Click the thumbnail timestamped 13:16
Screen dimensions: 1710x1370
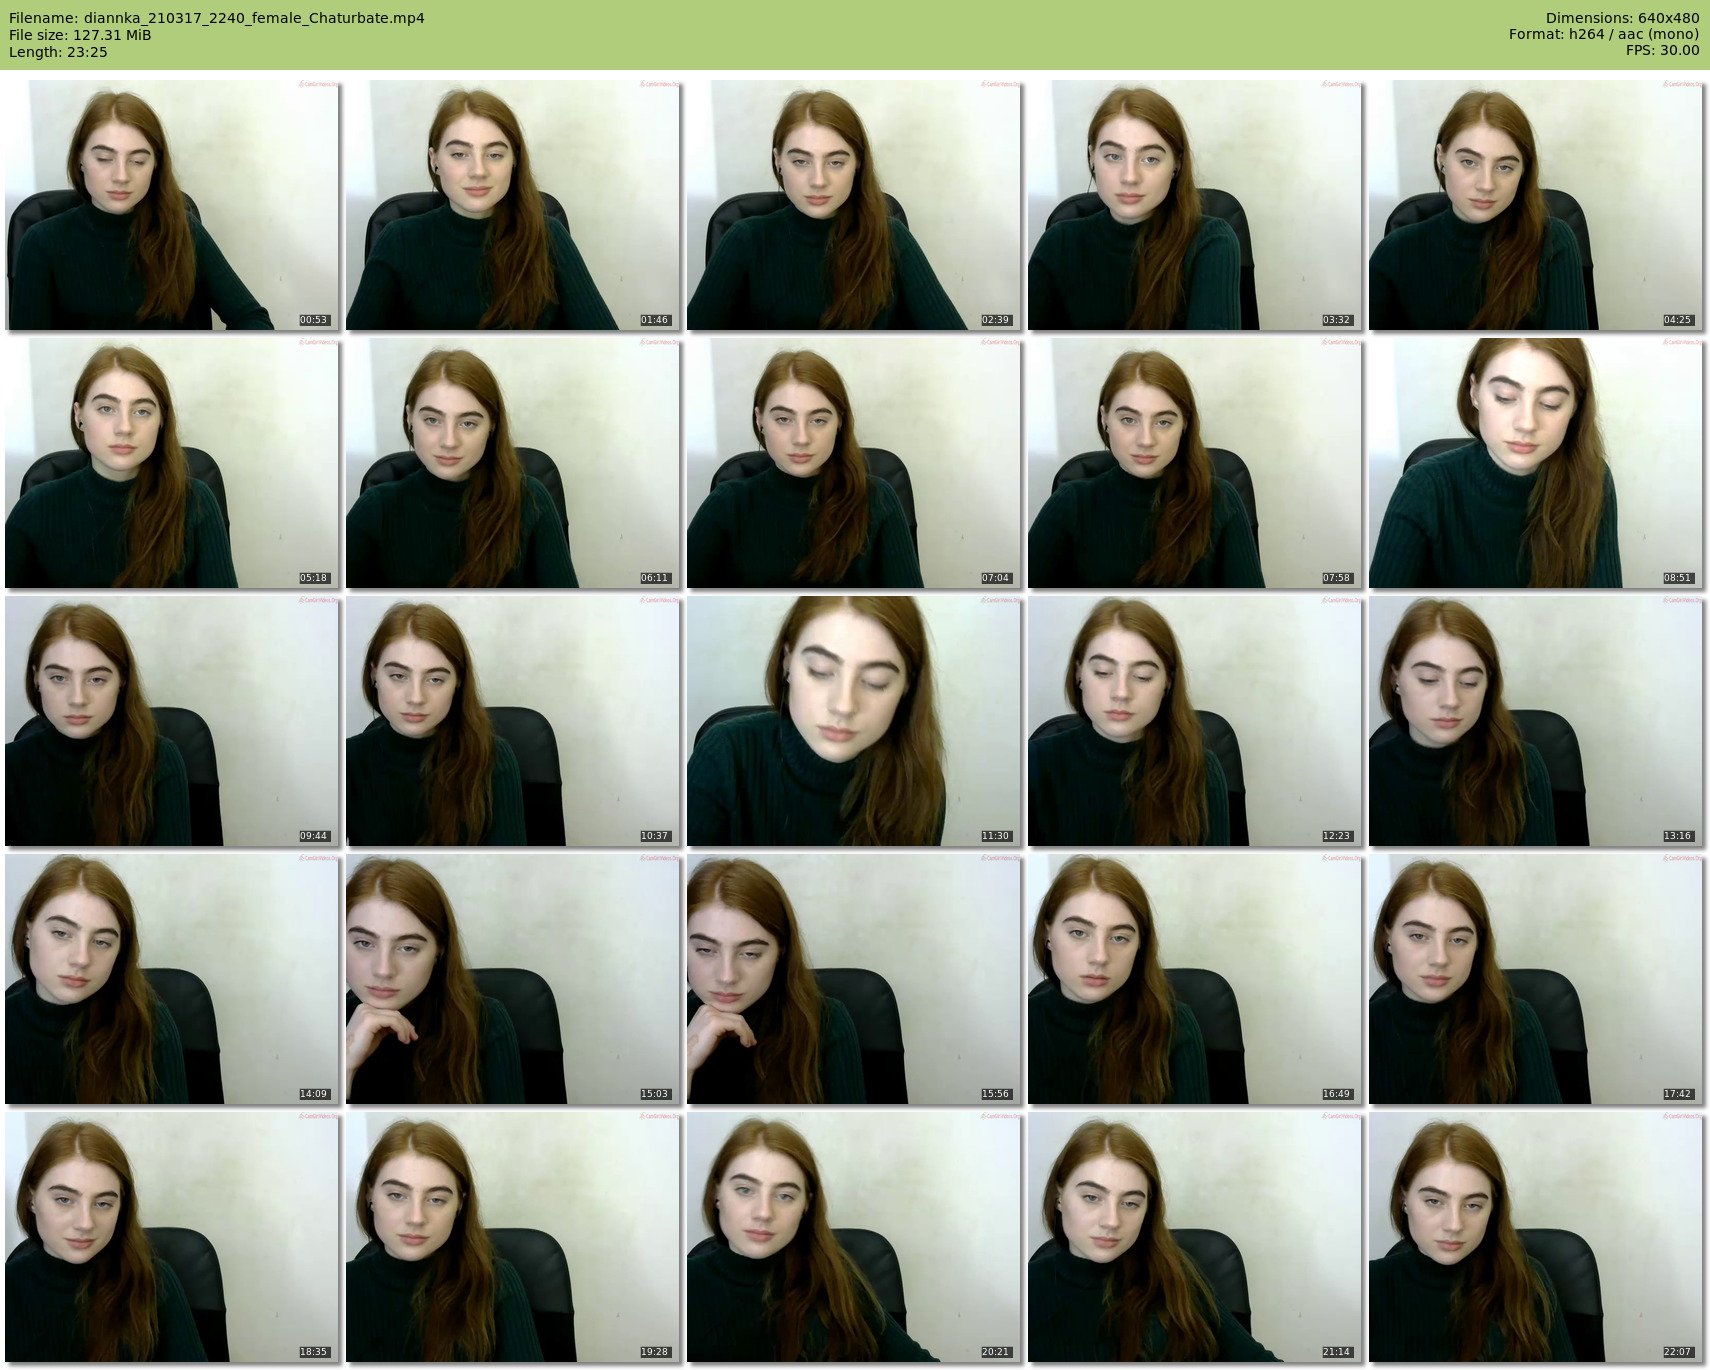pyautogui.click(x=1536, y=721)
